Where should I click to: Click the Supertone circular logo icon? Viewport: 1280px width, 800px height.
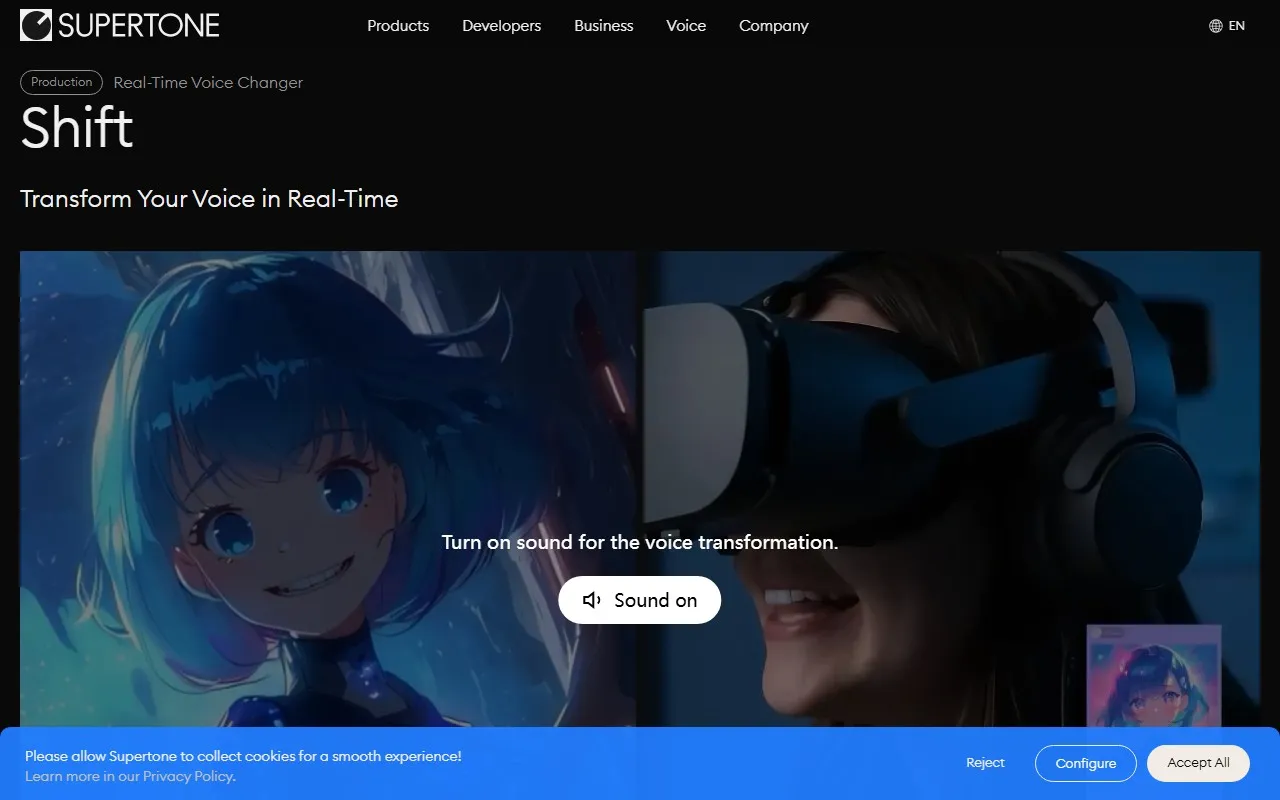point(36,26)
